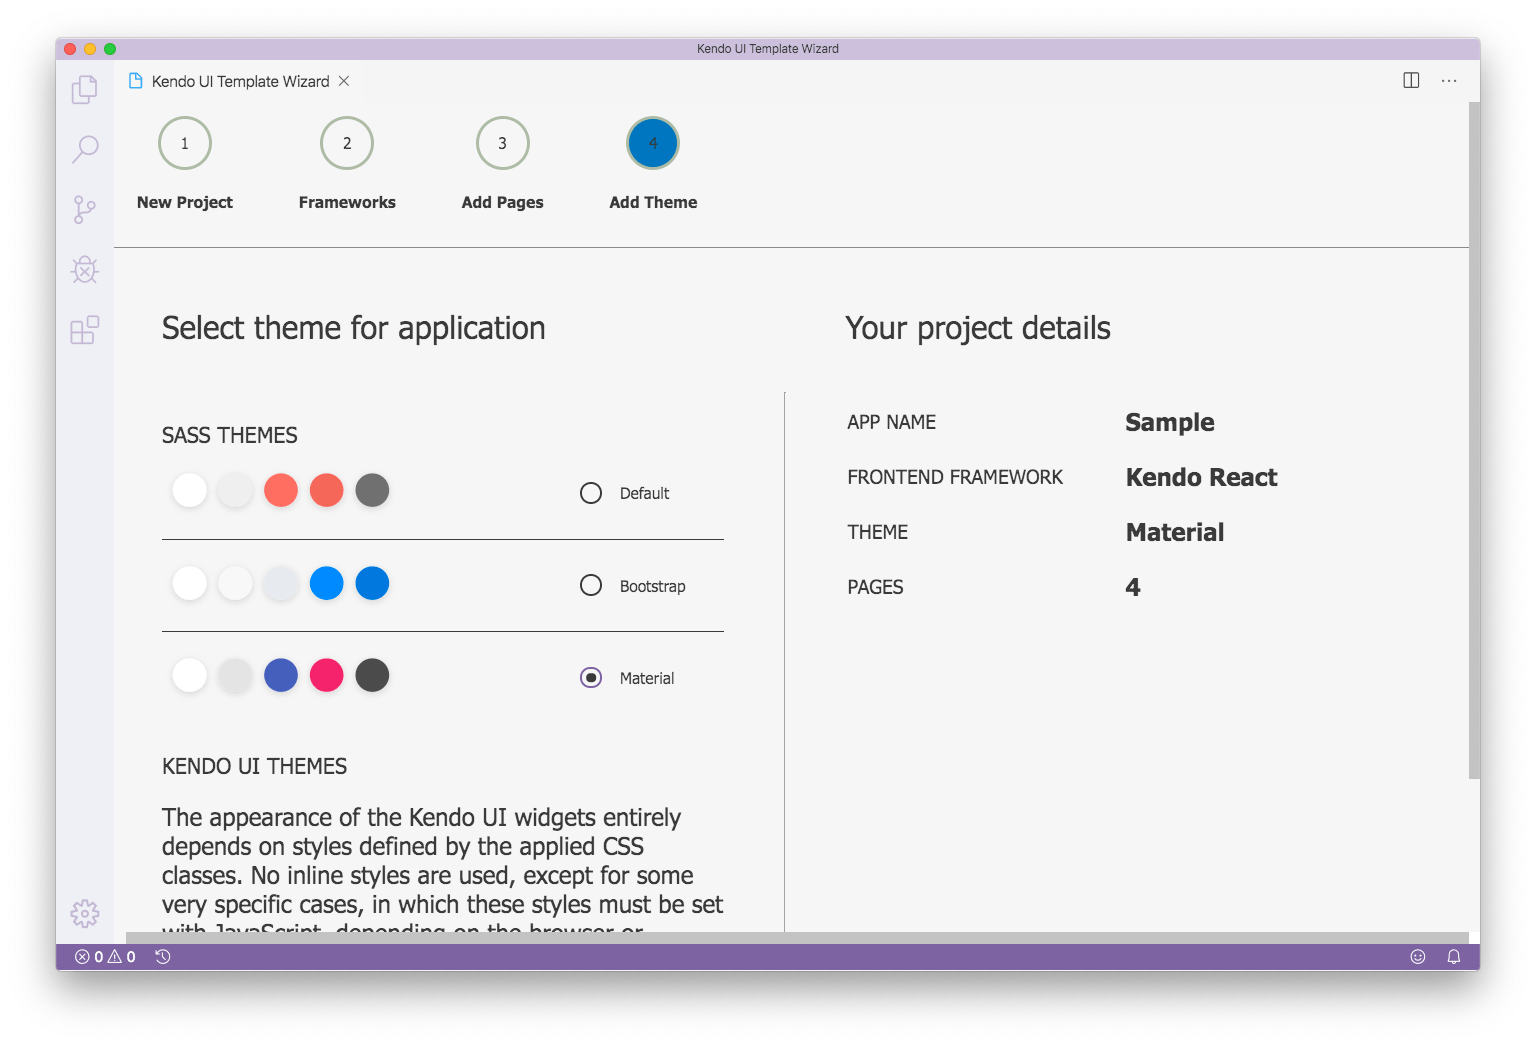This screenshot has height=1045, width=1536.
Task: Click the white swatch in Bootstrap theme row
Action: [189, 583]
